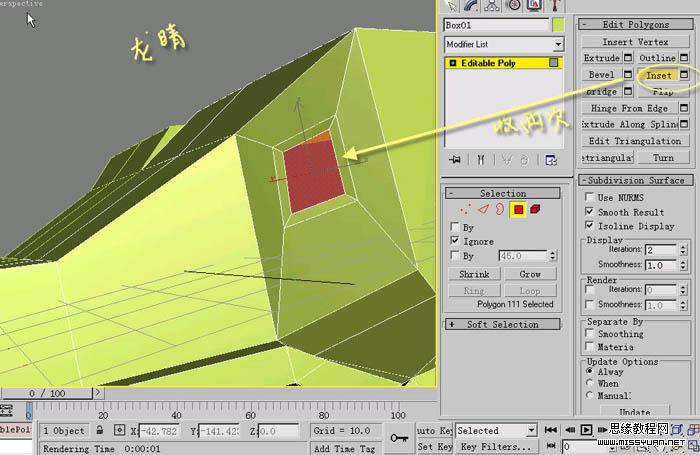Open the 'Selected' key filter dropdown
The height and width of the screenshot is (455, 700).
[x=531, y=430]
